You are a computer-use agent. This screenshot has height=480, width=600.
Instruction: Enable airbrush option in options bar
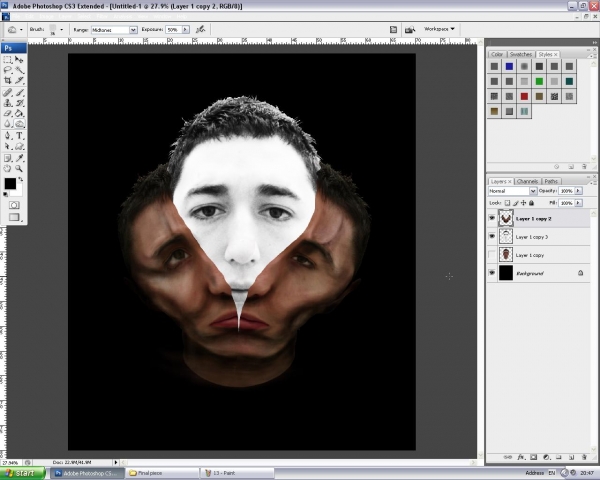(200, 29)
